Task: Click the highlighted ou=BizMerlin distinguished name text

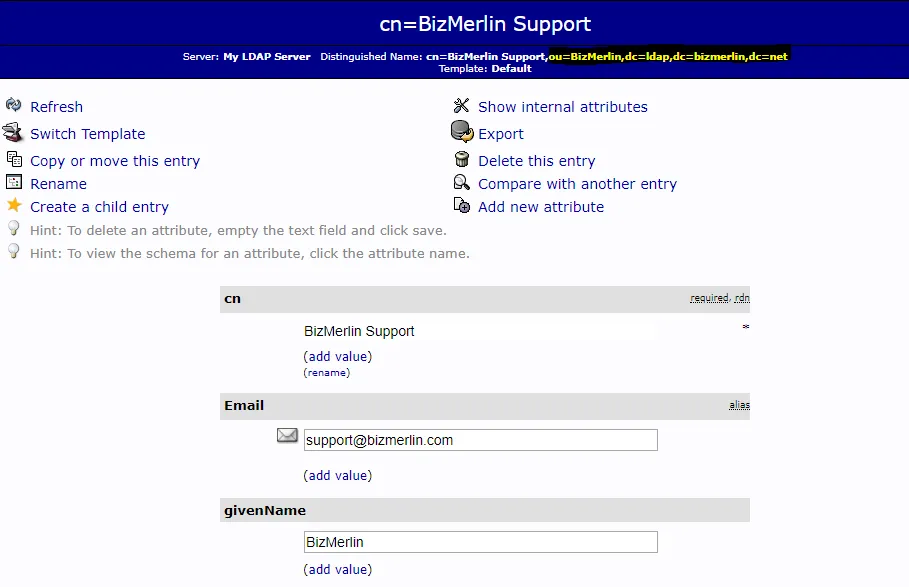Action: 668,57
